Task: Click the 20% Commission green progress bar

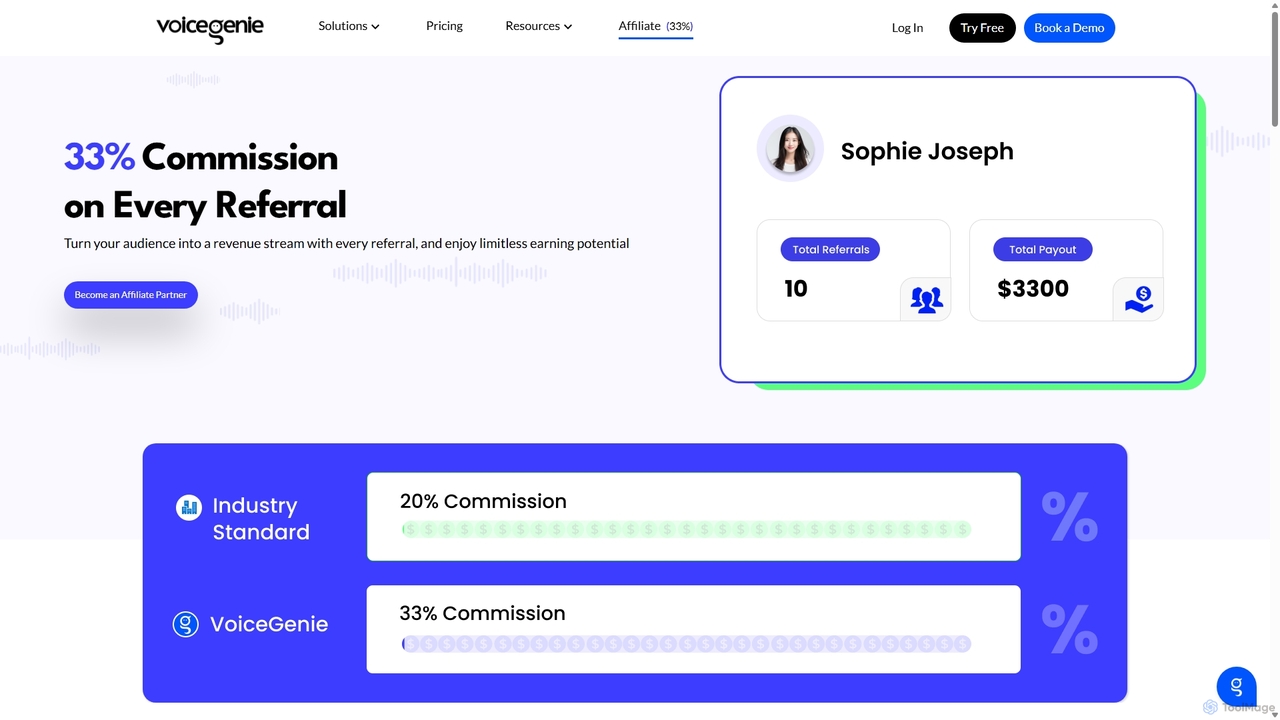Action: [x=686, y=530]
